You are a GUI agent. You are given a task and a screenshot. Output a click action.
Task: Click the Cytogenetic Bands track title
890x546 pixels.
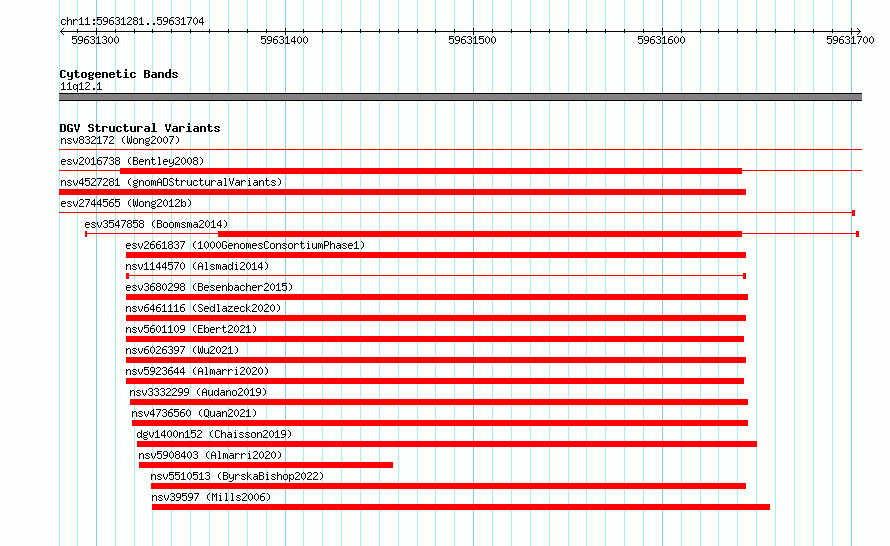[119, 74]
